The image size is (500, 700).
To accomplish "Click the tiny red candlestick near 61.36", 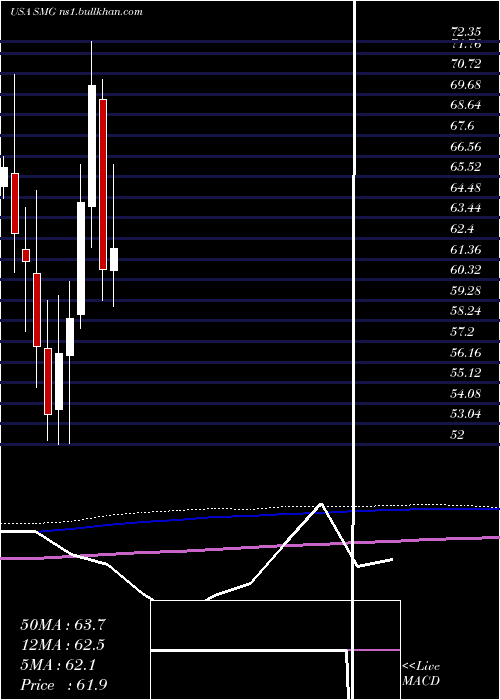I will 26,255.
